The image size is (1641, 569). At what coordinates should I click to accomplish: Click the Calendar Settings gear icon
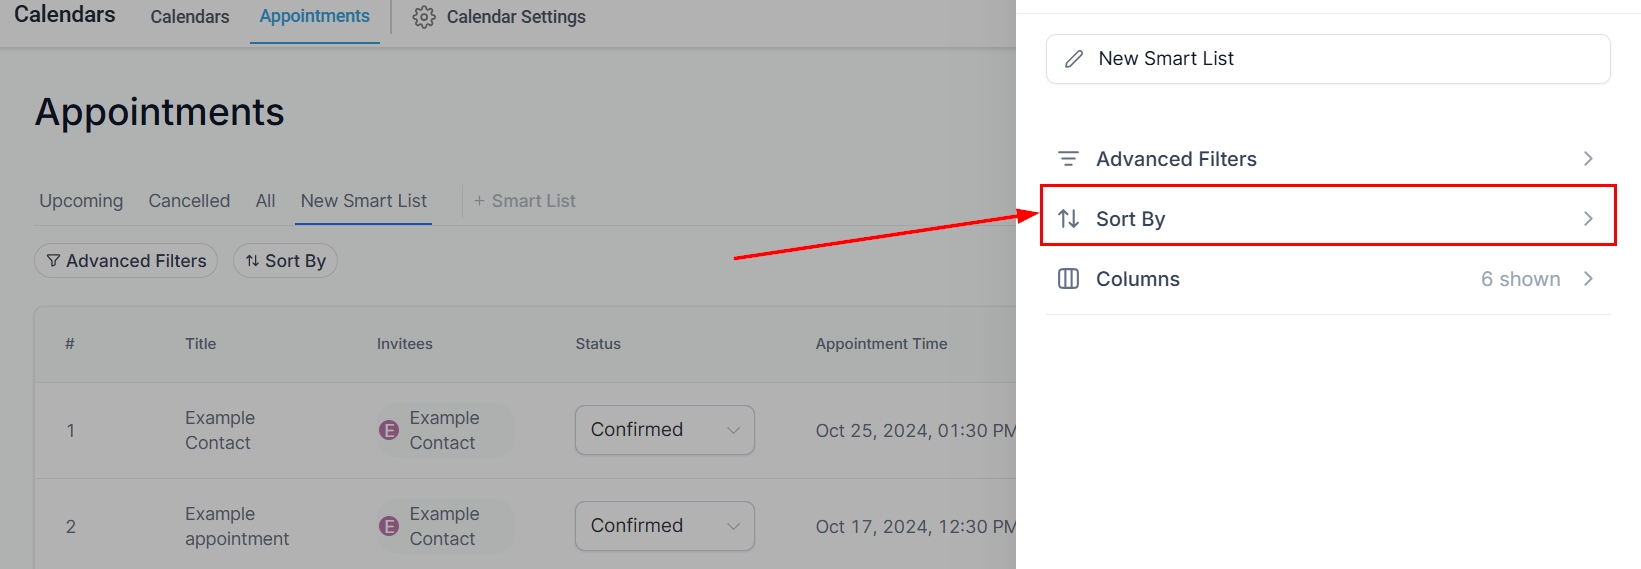pos(424,17)
